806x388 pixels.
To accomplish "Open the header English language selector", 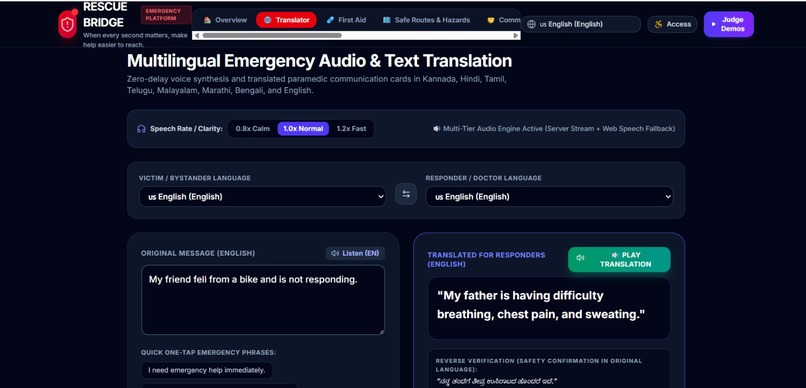I will coord(581,24).
